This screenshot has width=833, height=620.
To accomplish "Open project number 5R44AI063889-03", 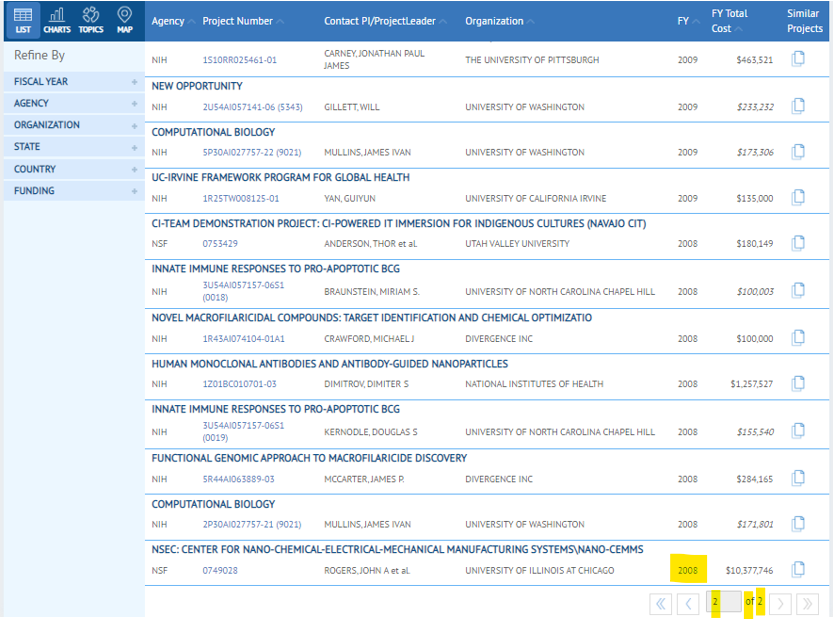I will point(239,479).
